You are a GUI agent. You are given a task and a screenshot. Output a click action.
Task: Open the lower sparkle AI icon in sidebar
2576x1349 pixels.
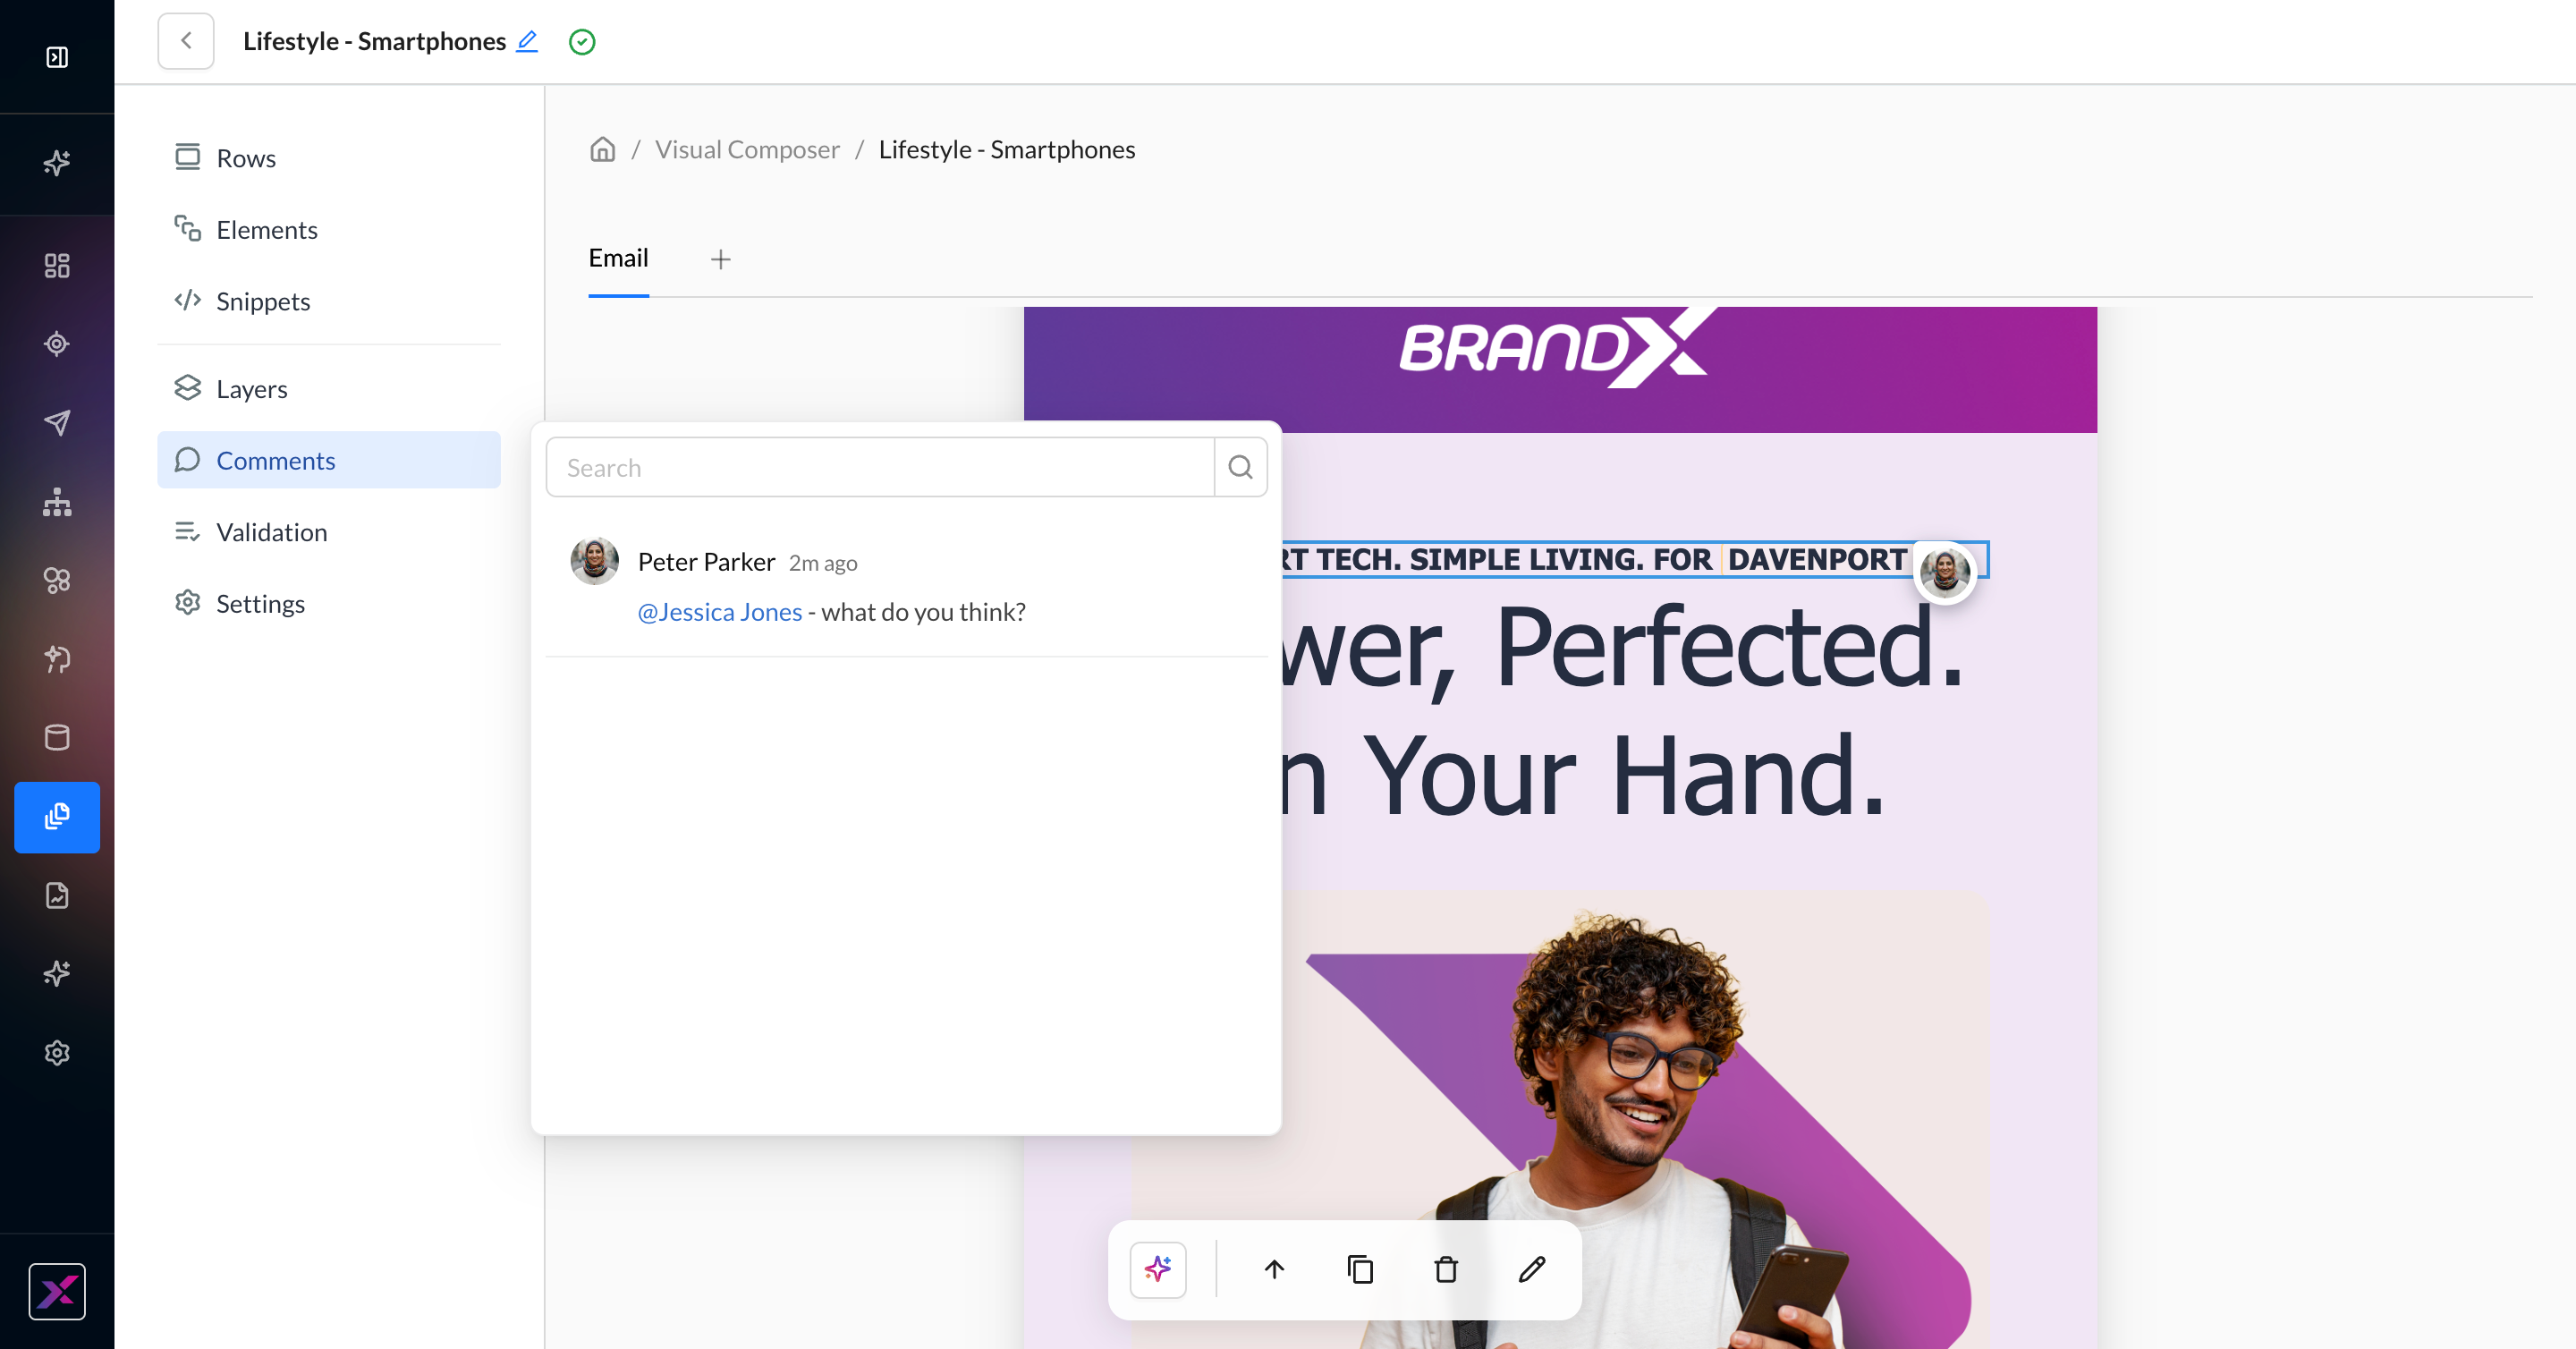click(x=57, y=974)
